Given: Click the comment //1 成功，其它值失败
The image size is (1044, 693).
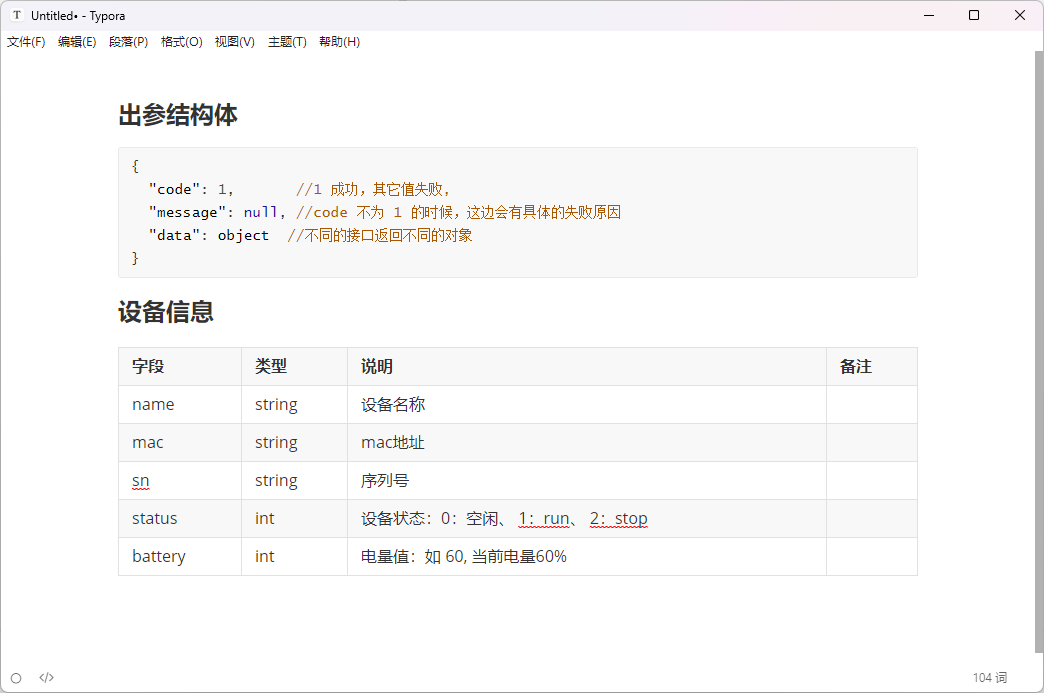Looking at the screenshot, I should coord(373,190).
